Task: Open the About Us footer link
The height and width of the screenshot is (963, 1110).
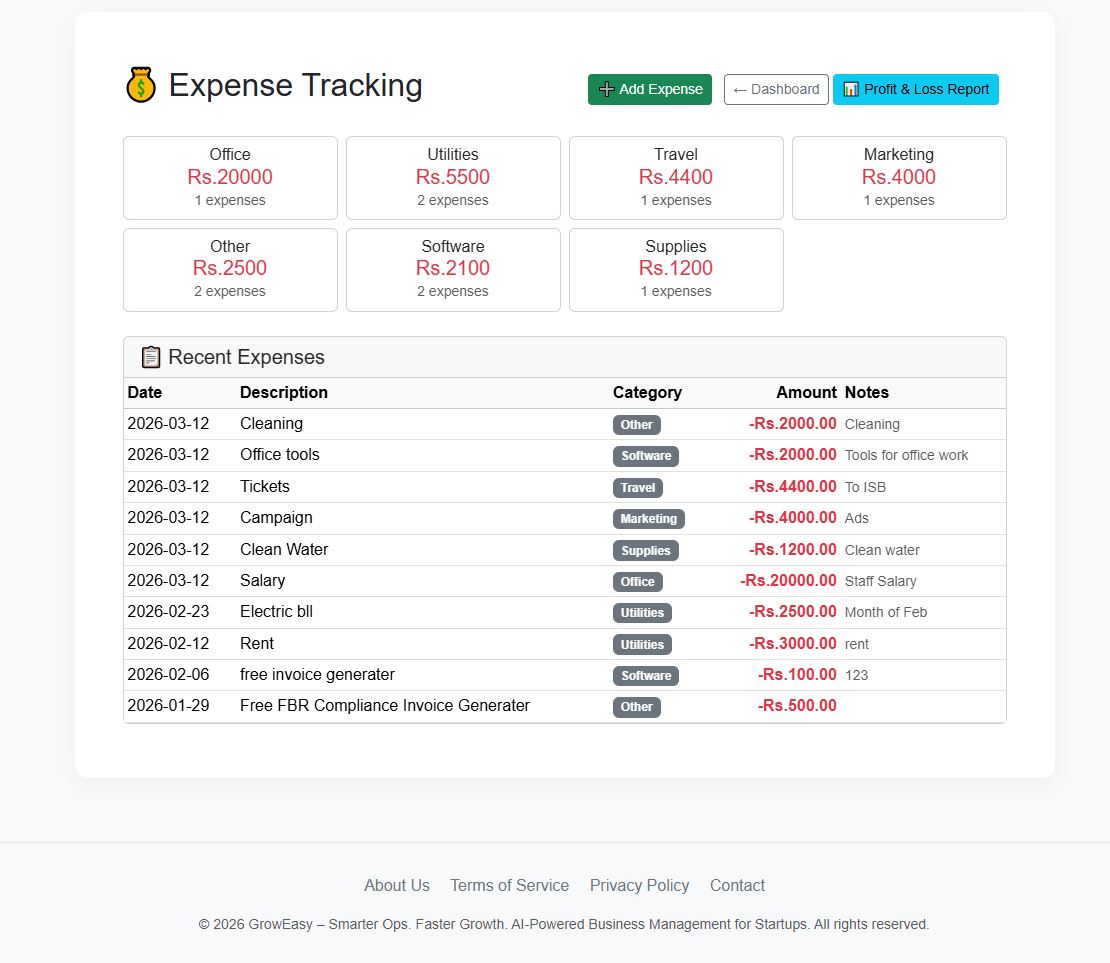Action: 396,885
